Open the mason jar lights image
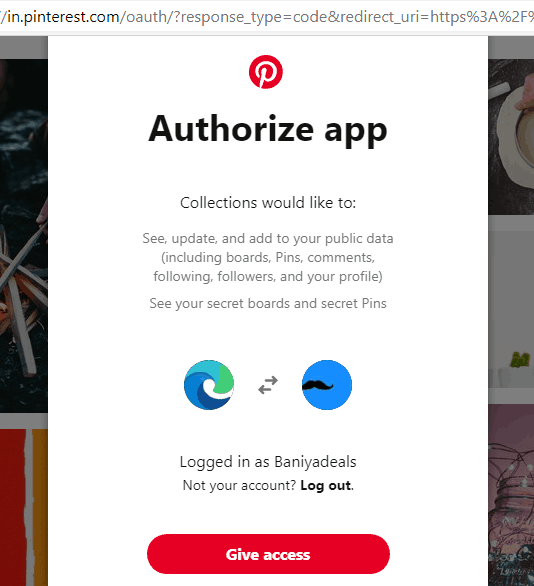 (511, 495)
